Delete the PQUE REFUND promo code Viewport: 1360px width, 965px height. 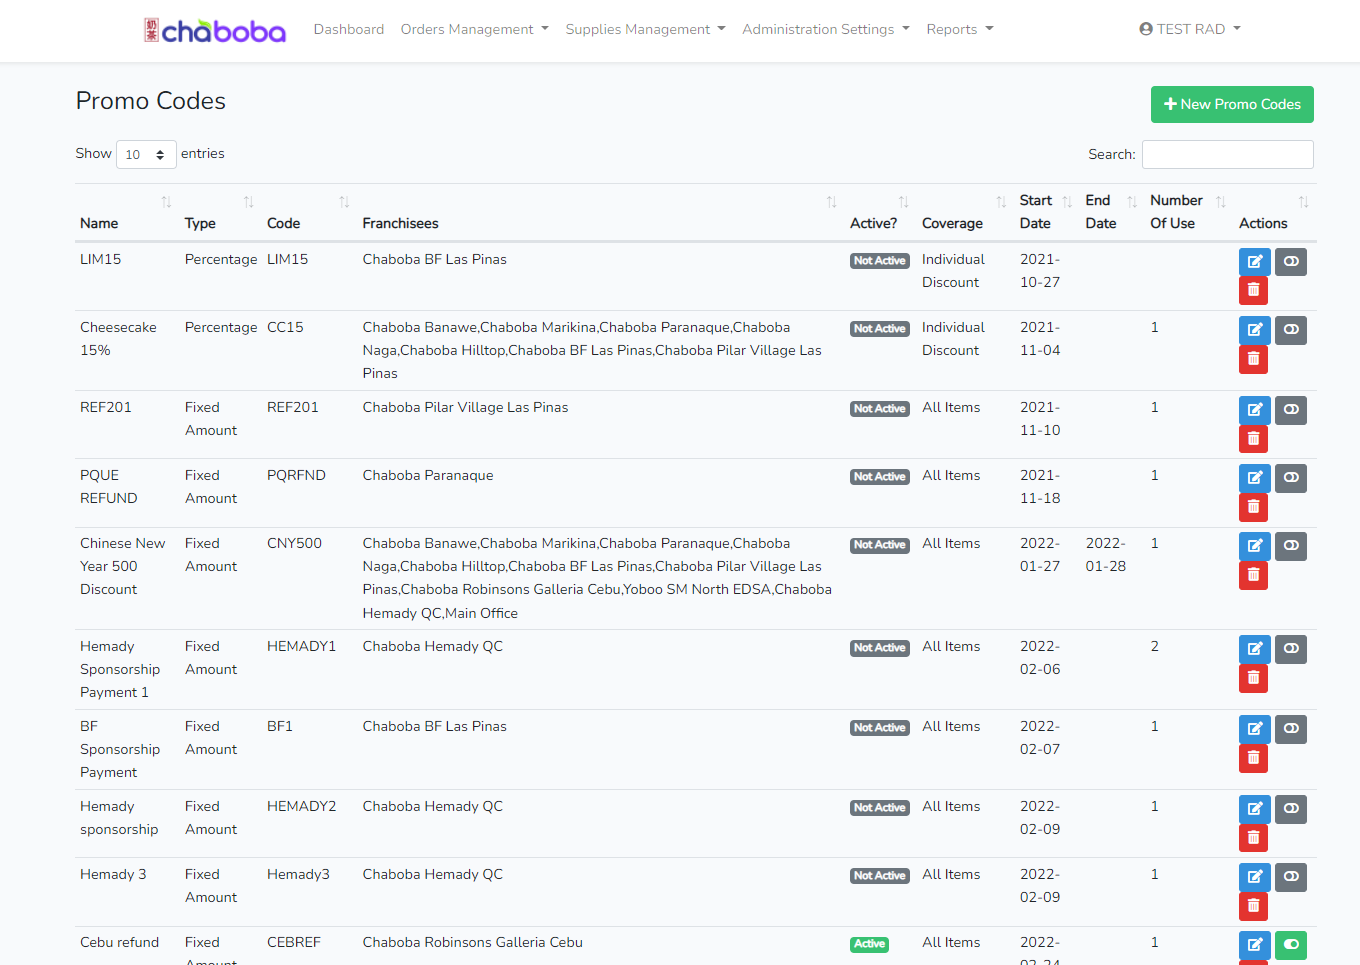click(x=1253, y=507)
